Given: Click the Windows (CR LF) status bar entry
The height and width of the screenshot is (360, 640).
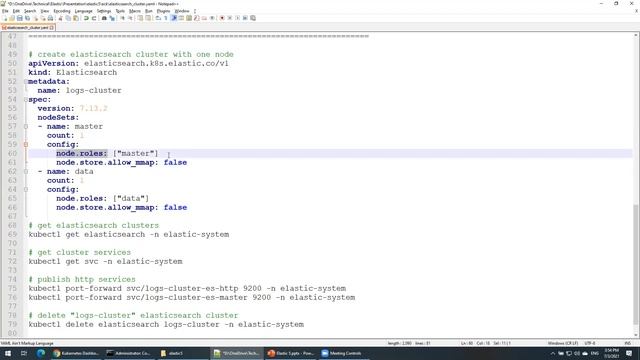Looking at the screenshot, I should click(x=562, y=343).
